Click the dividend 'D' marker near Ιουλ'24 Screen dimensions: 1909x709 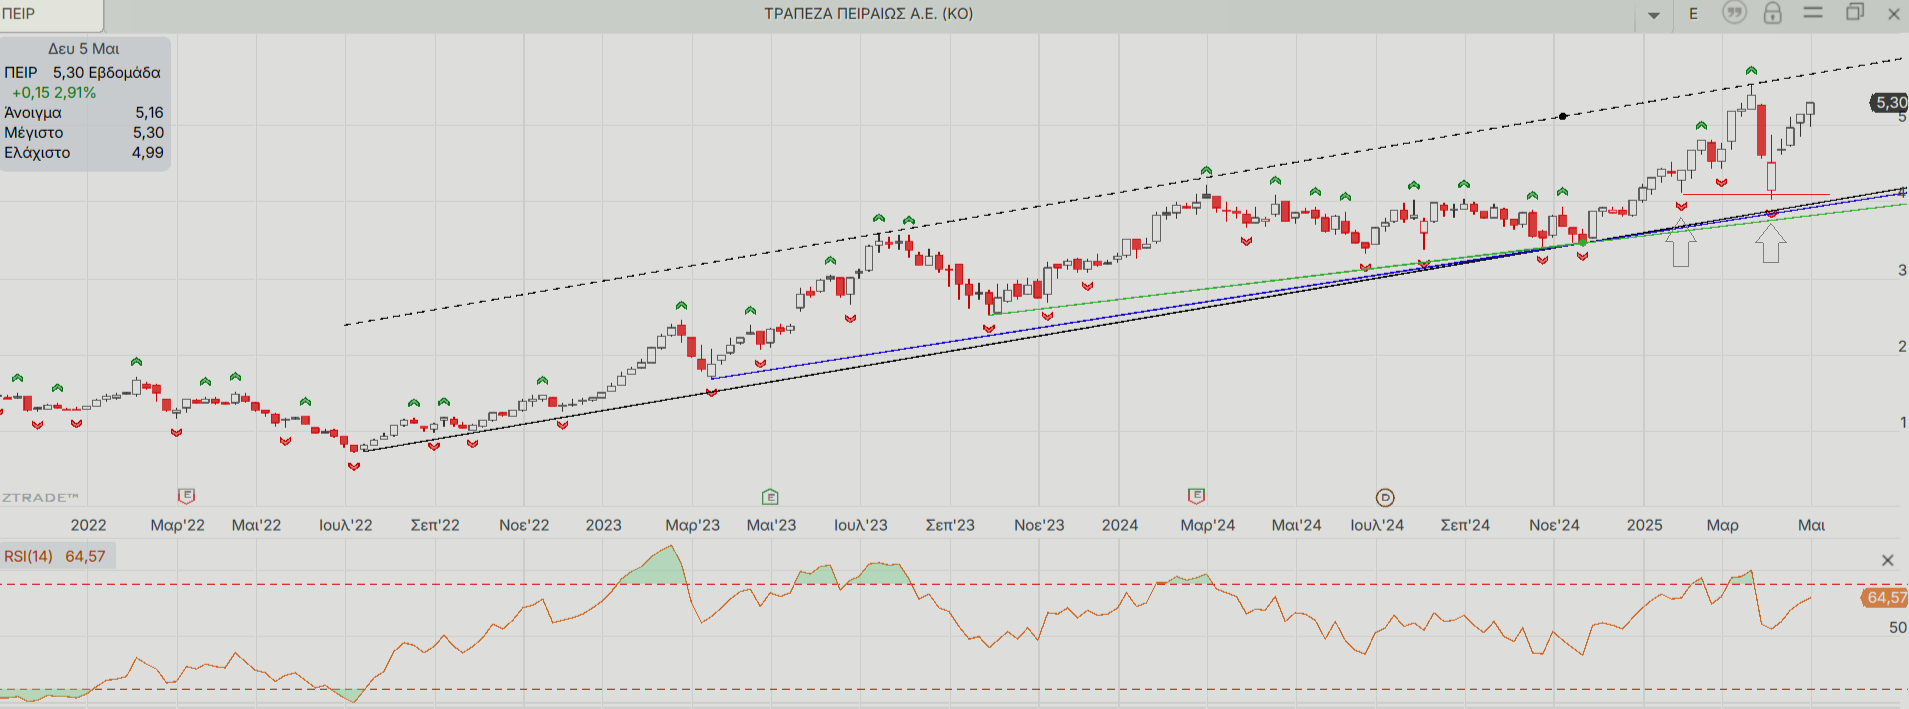(1385, 497)
